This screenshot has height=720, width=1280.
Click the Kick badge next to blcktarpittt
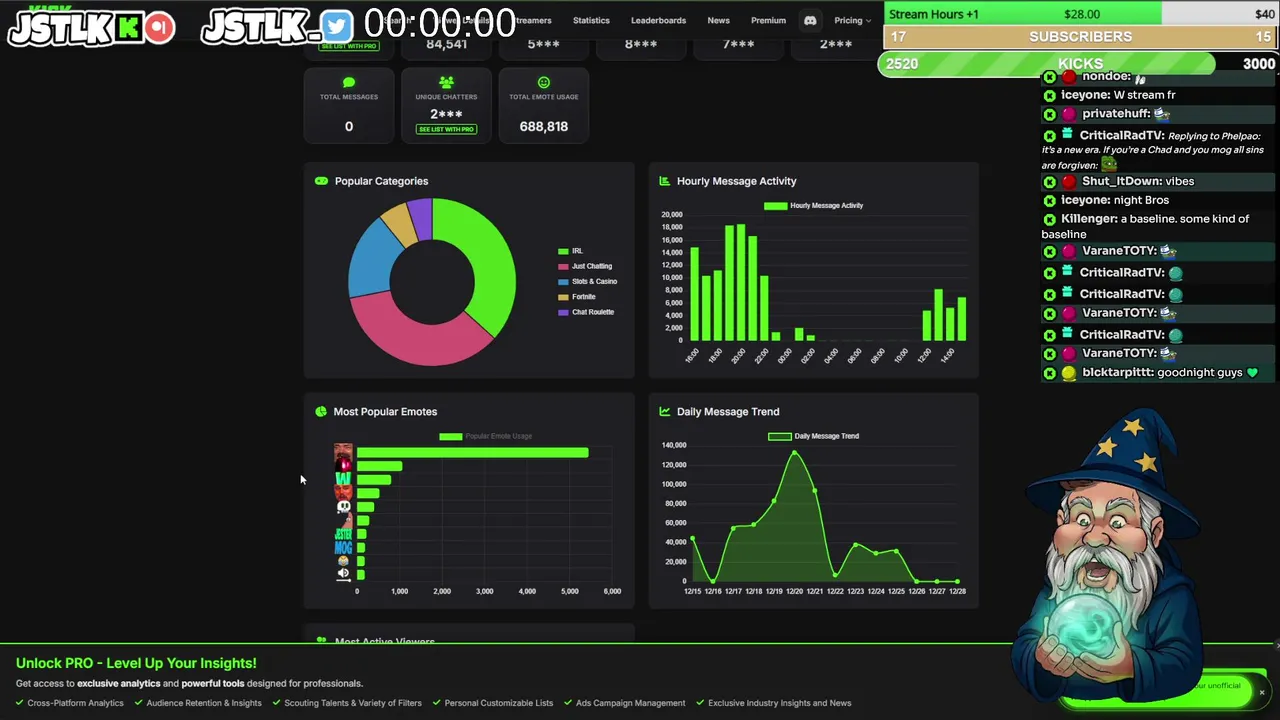click(1049, 373)
